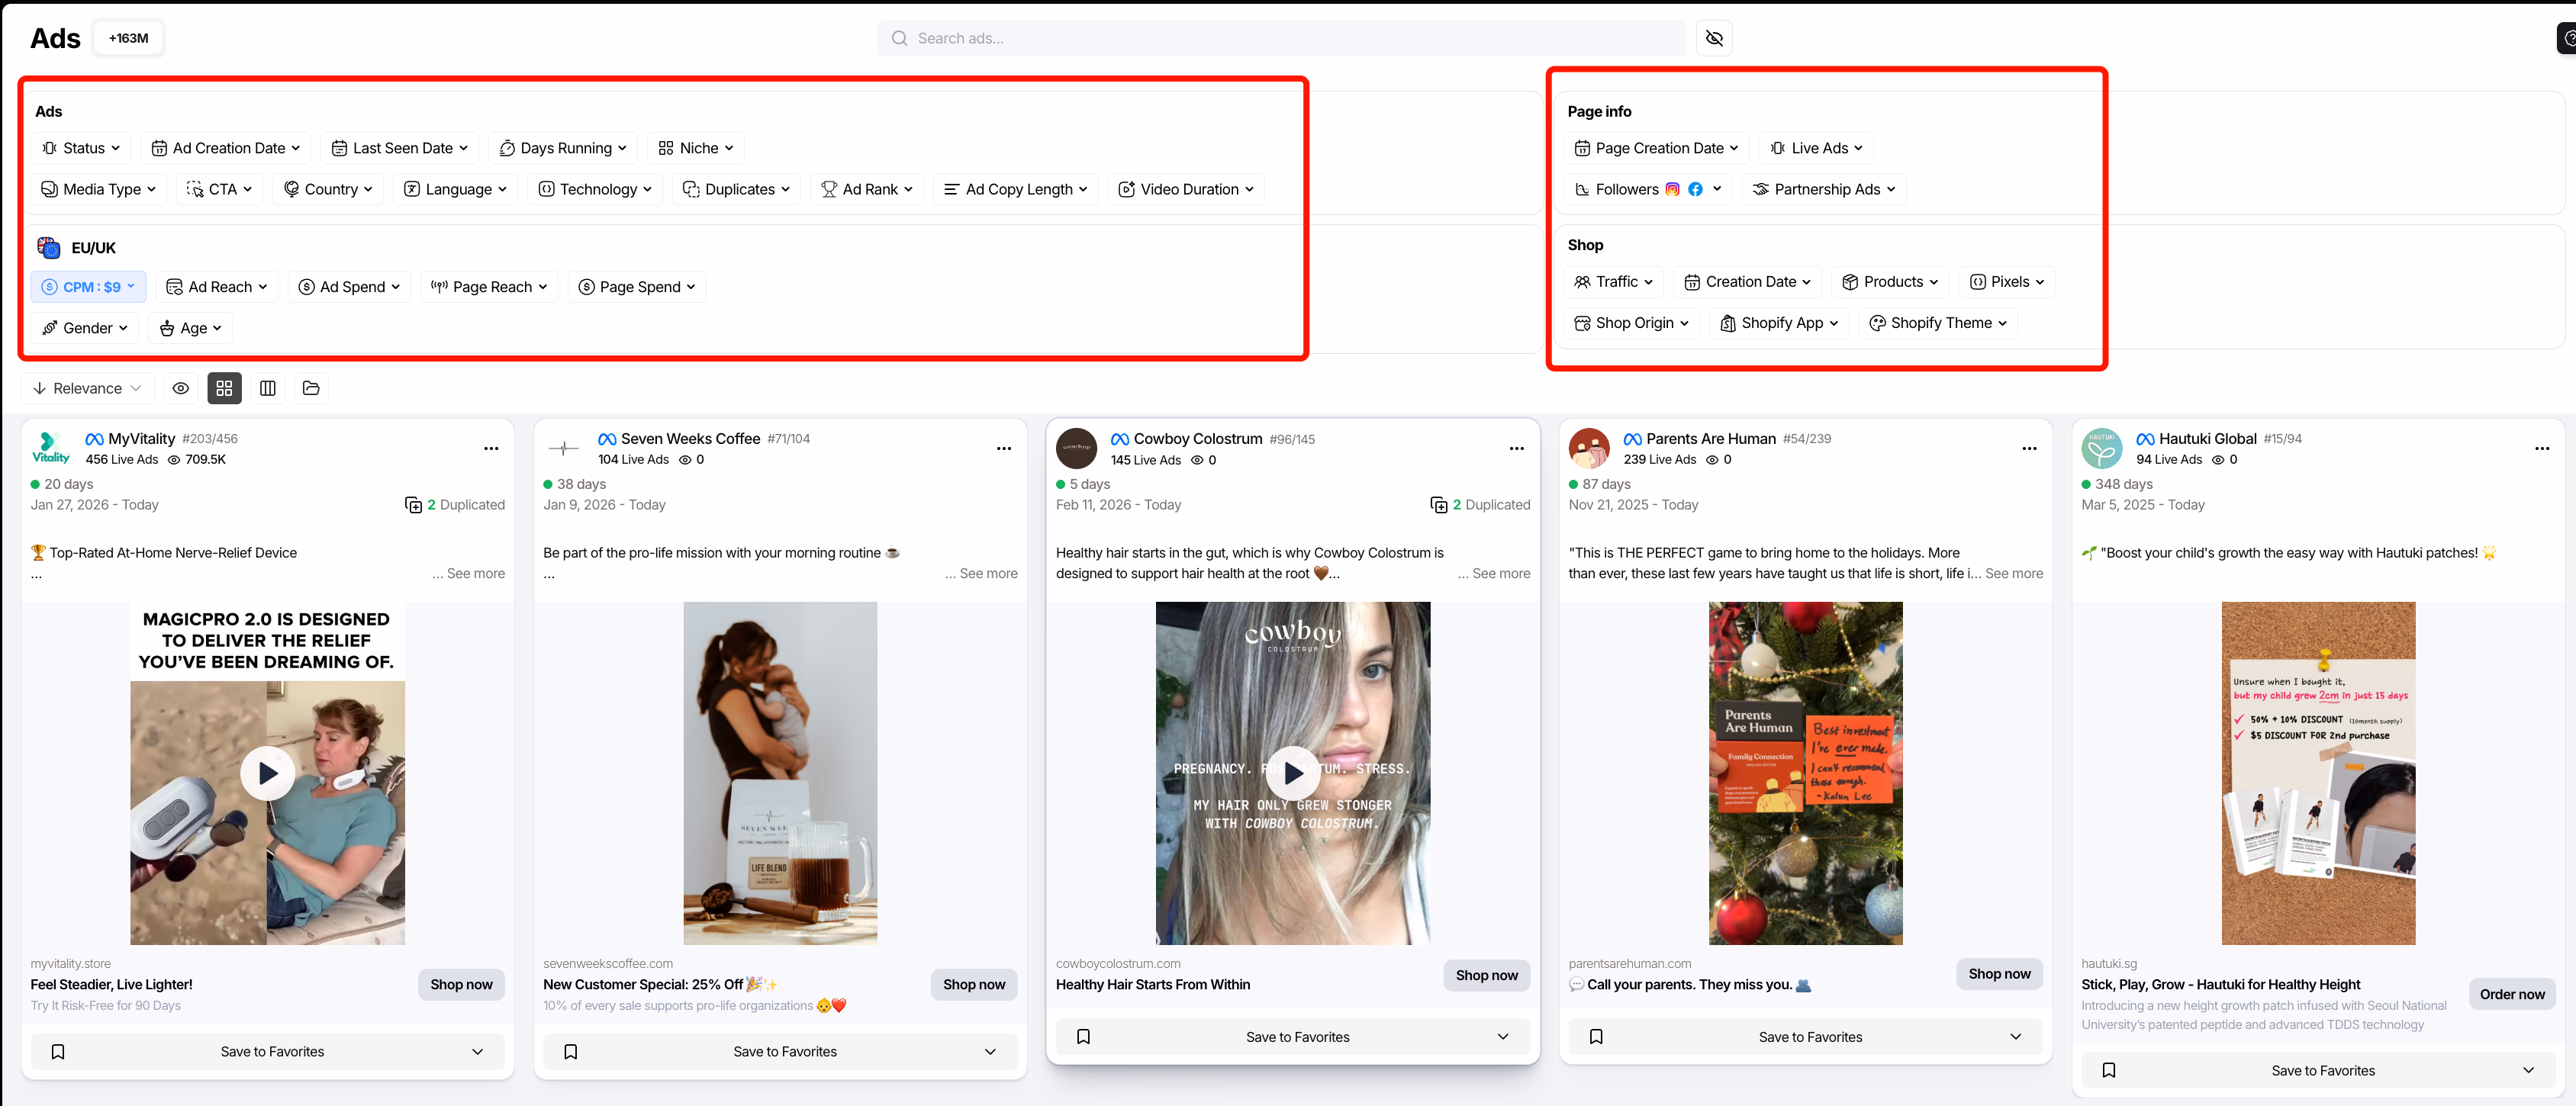Click the bookmark icon under Seven Weeks Coffee ad
The image size is (2576, 1106).
coord(570,1051)
